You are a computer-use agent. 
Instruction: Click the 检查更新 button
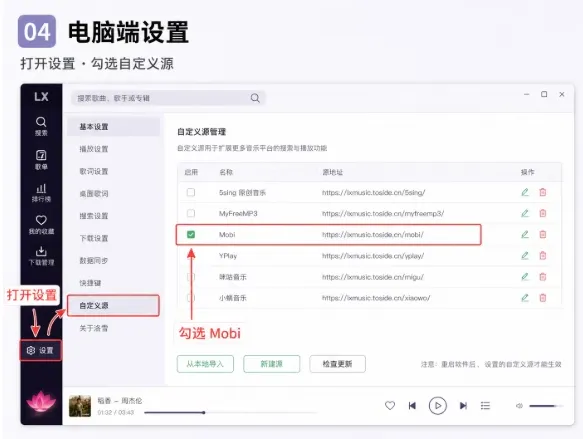[x=338, y=364]
